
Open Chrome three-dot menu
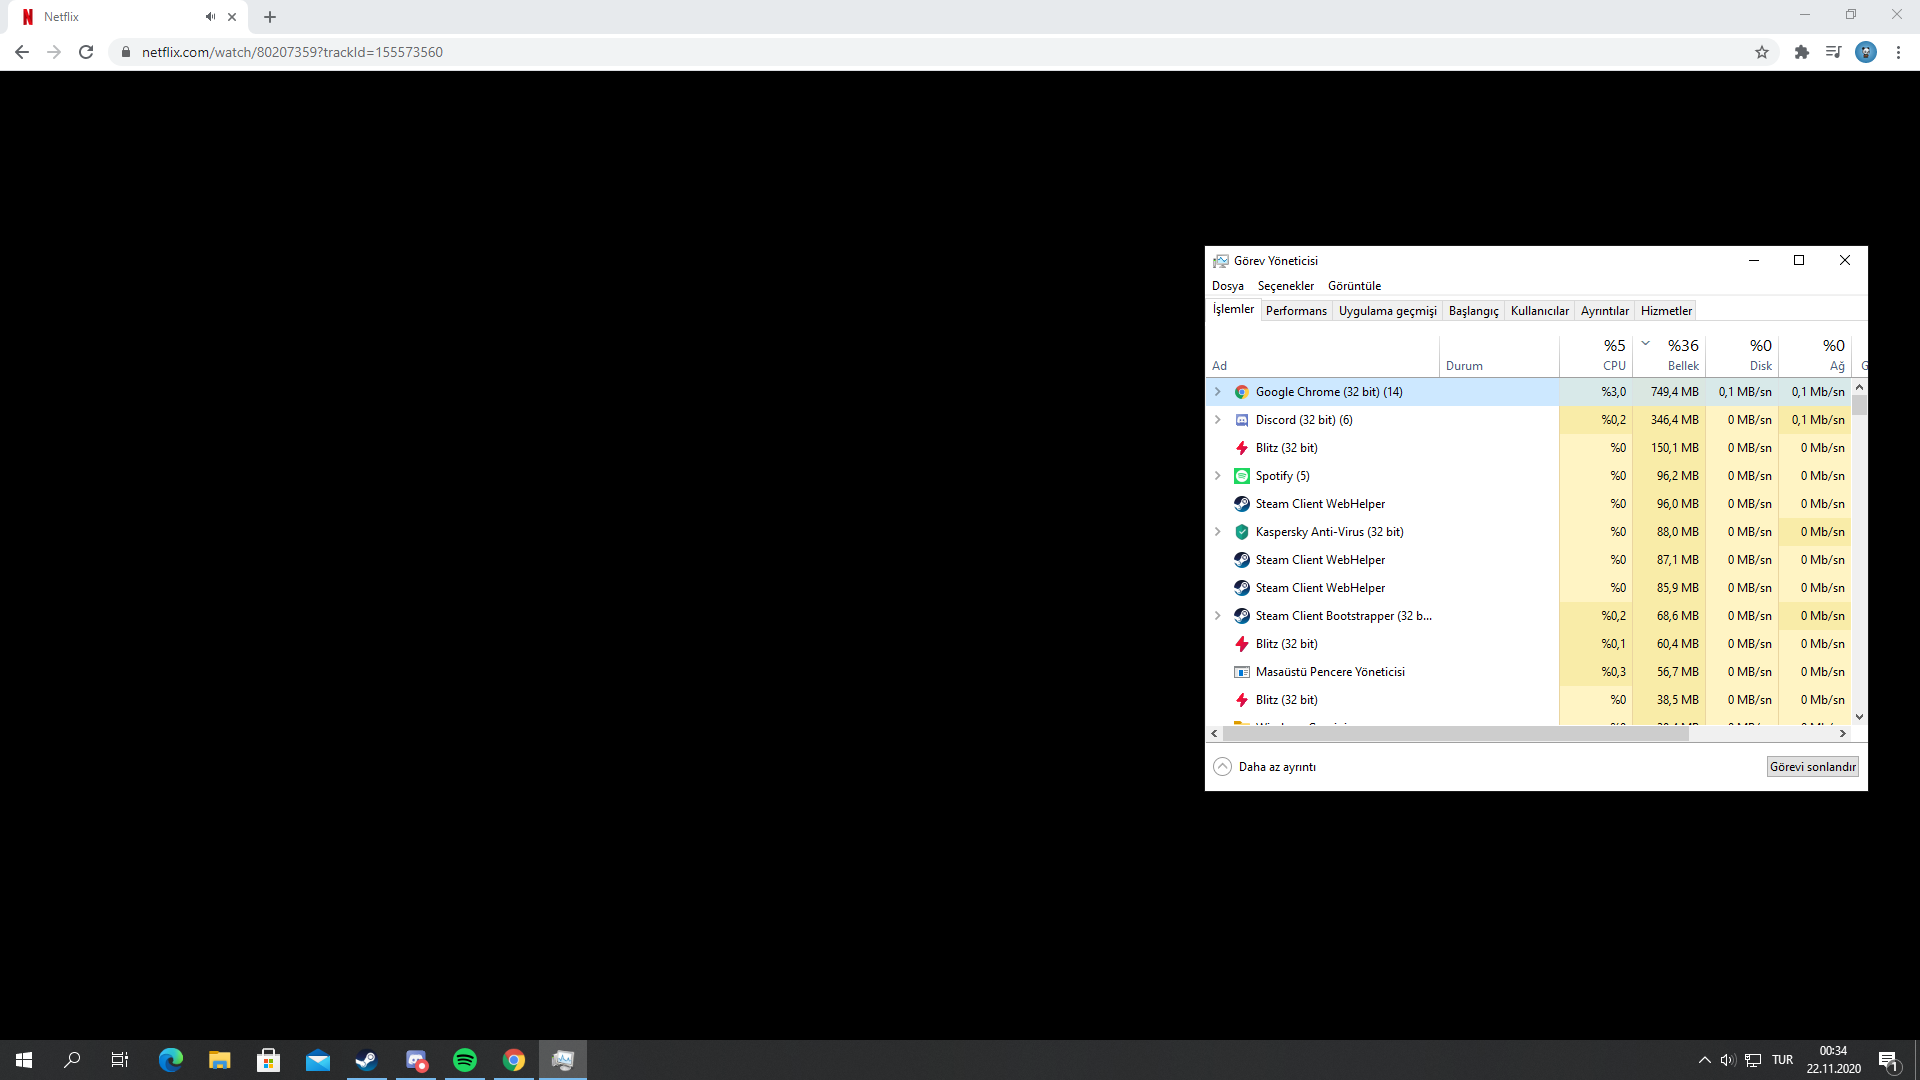tap(1898, 52)
